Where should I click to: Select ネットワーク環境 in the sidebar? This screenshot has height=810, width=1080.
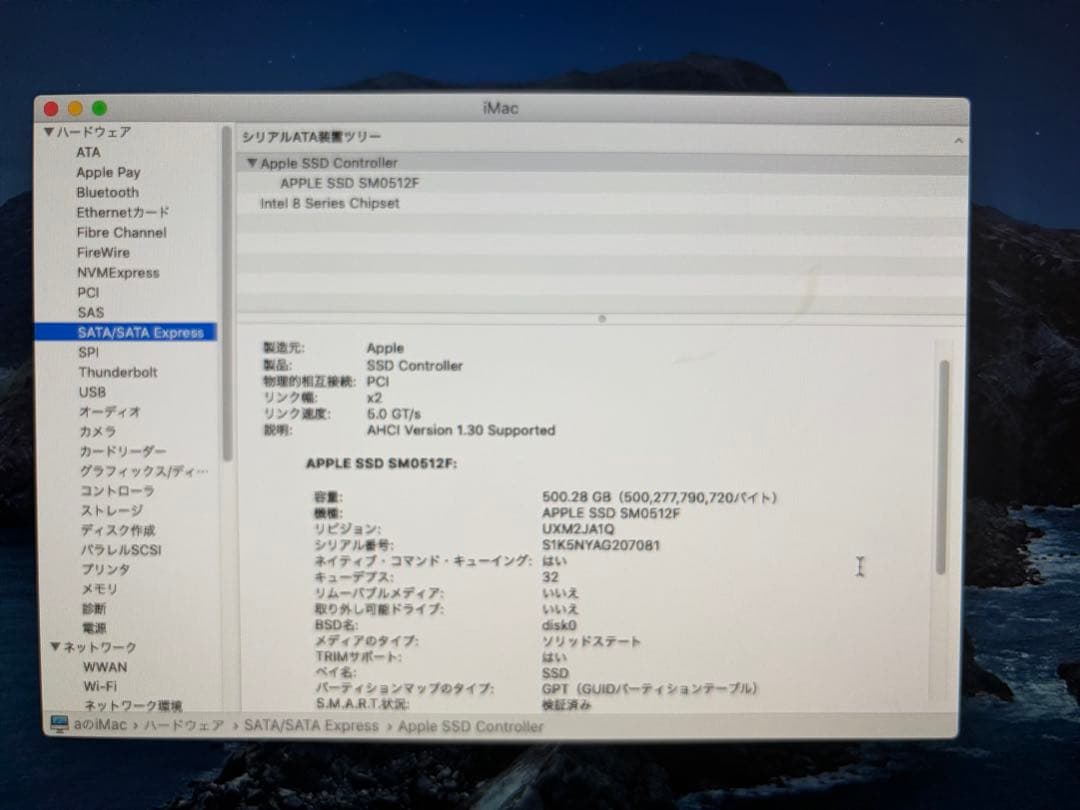132,705
